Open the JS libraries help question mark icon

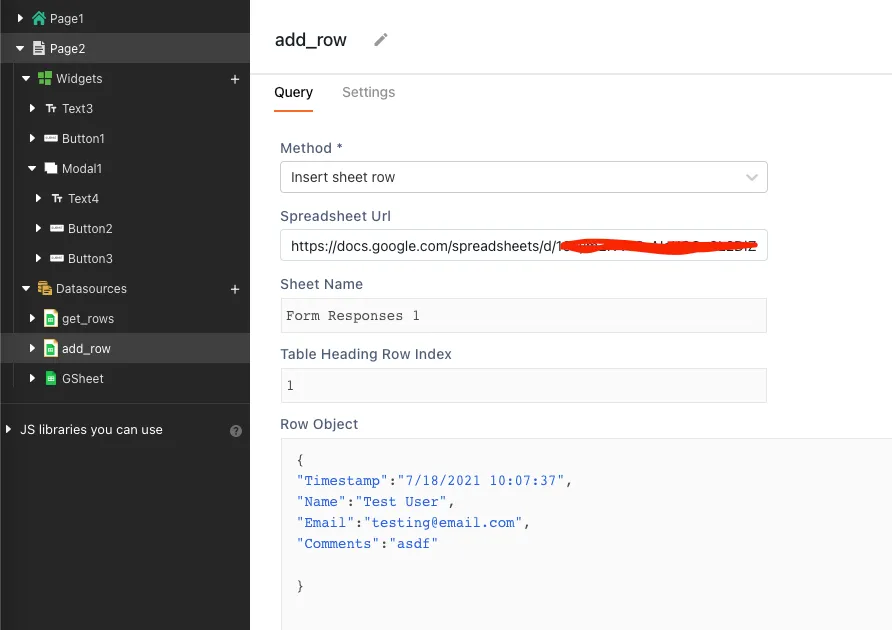coord(235,430)
